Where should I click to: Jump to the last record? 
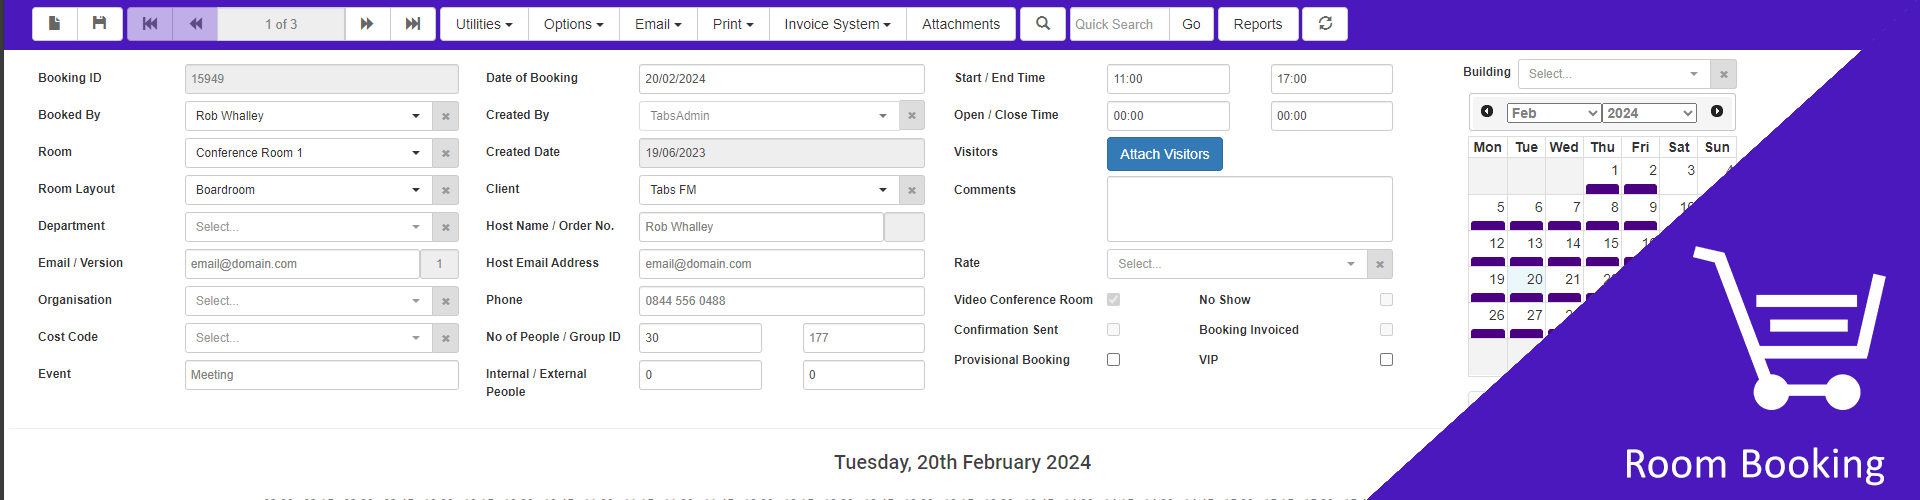pyautogui.click(x=413, y=24)
